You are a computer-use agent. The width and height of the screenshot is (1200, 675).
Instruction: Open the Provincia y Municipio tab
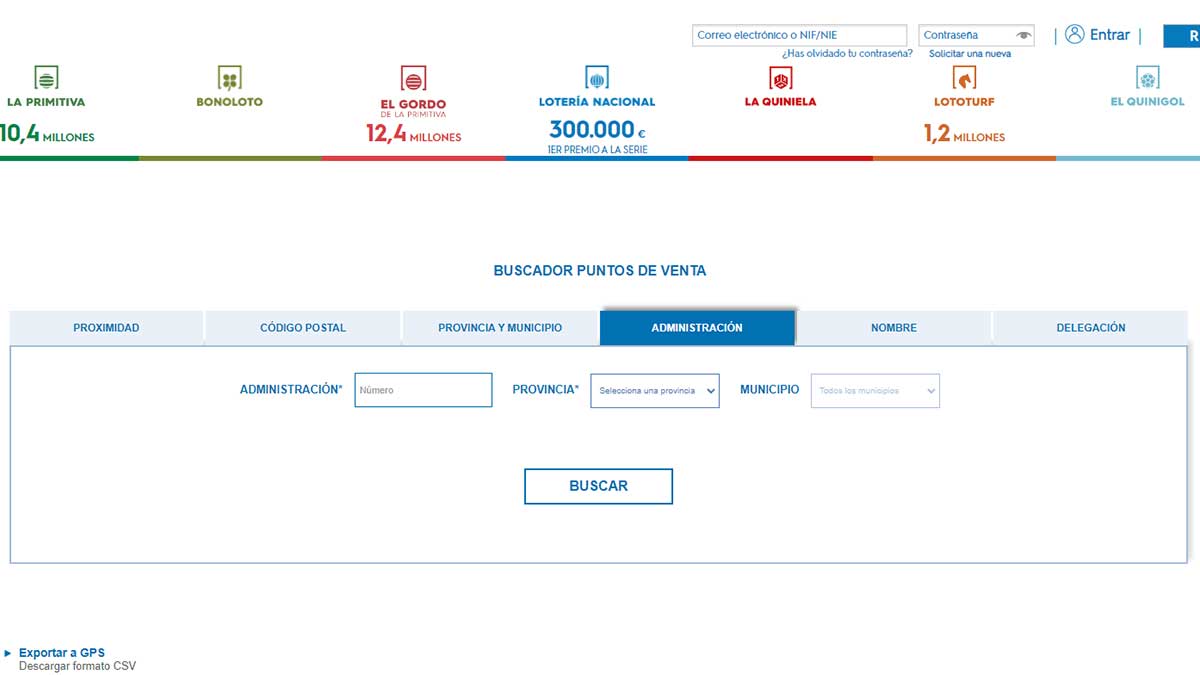tap(500, 328)
